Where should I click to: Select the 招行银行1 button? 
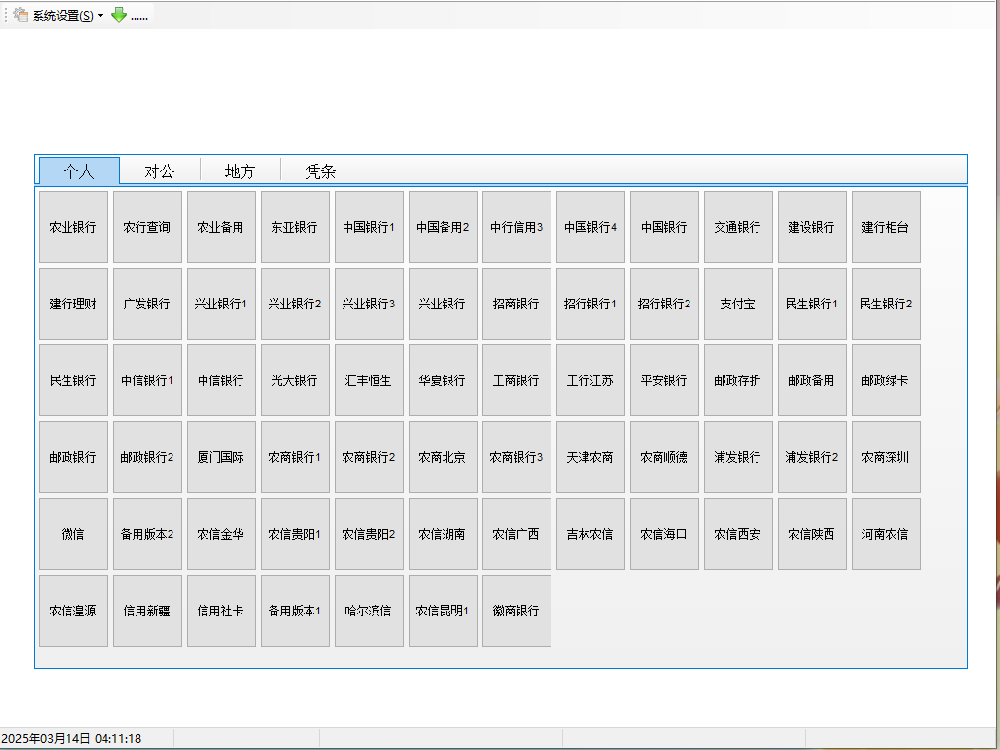(591, 304)
